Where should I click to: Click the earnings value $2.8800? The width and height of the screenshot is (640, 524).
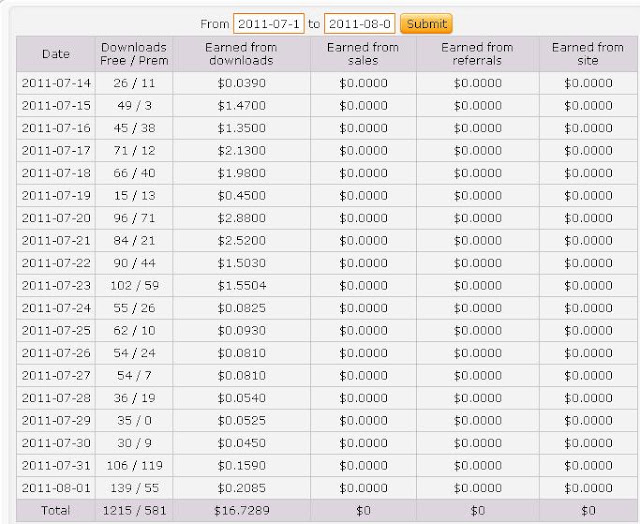241,218
